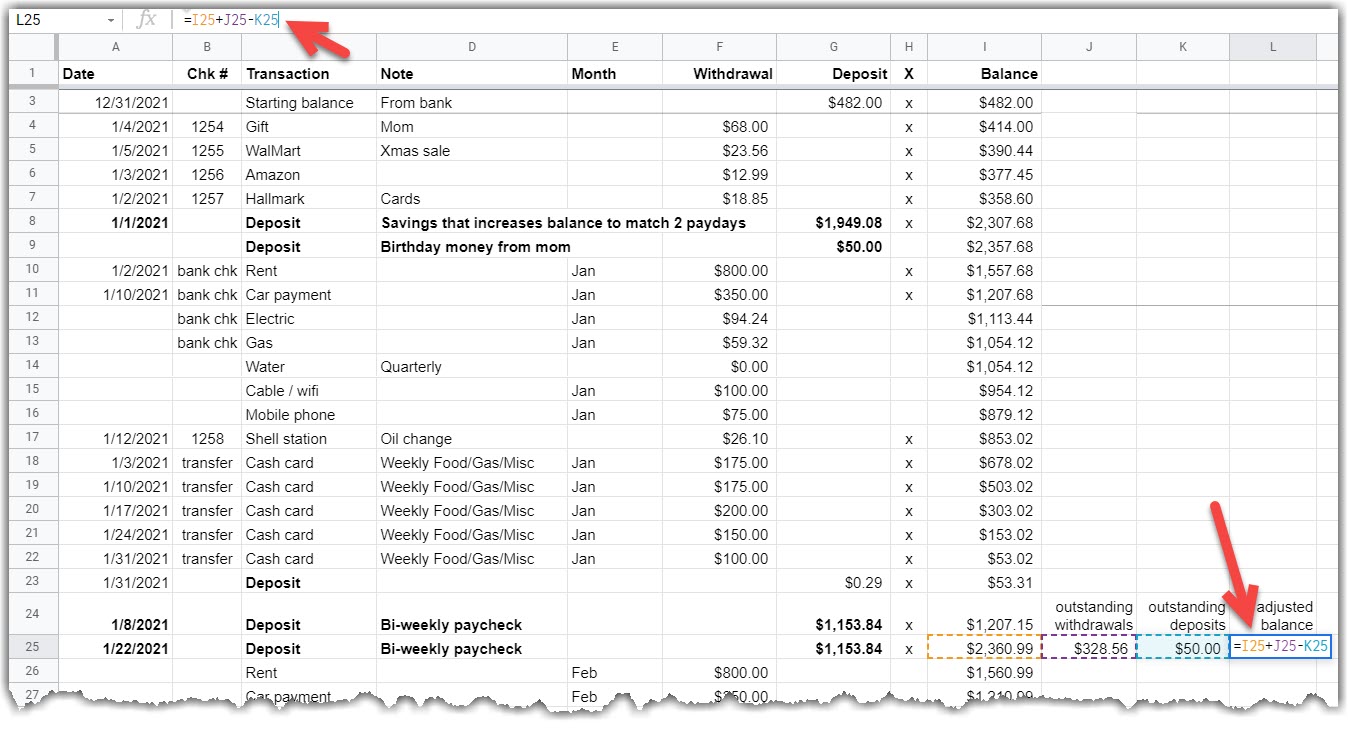Select the column D header

[x=471, y=47]
